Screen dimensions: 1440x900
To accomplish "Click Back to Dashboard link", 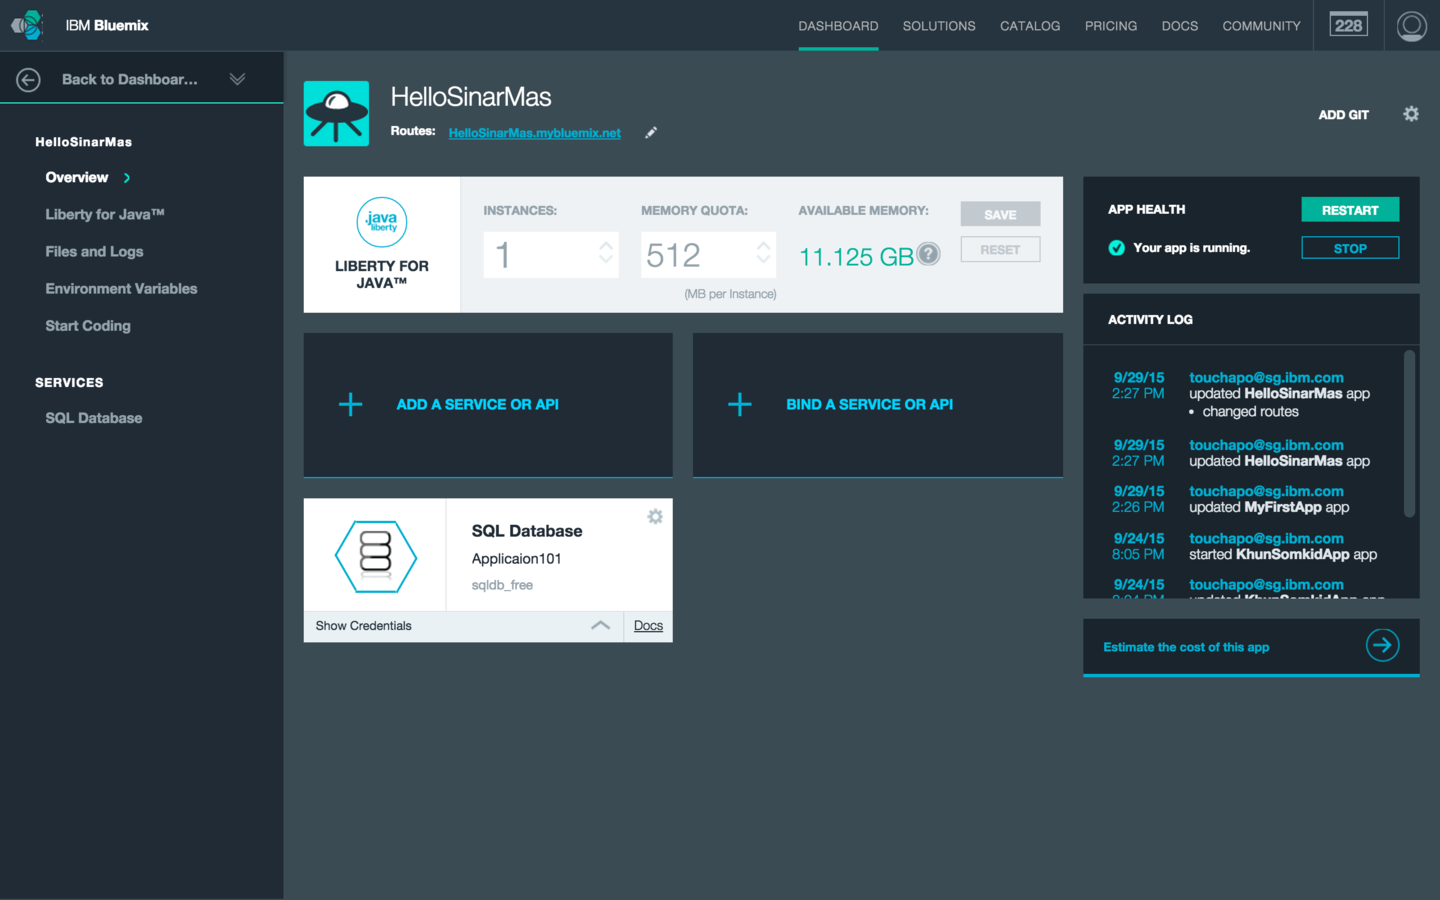I will [130, 79].
